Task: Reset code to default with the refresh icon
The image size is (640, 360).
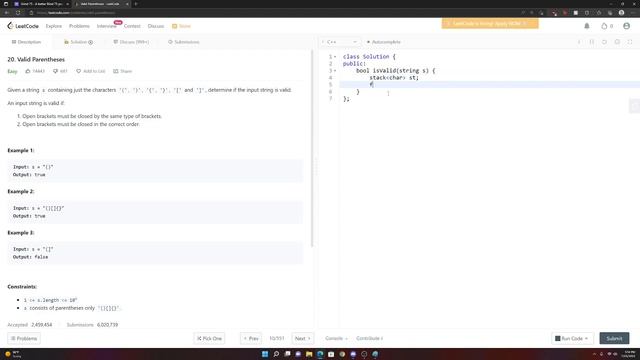Action: [x=604, y=42]
